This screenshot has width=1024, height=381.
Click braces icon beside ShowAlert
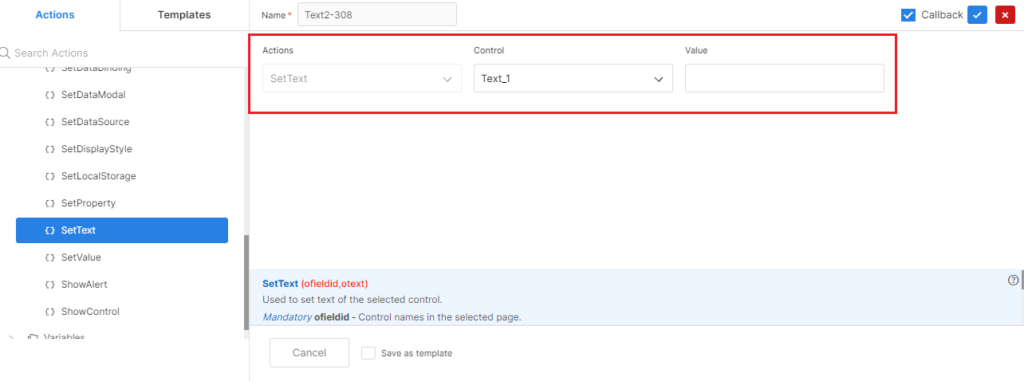pos(50,285)
